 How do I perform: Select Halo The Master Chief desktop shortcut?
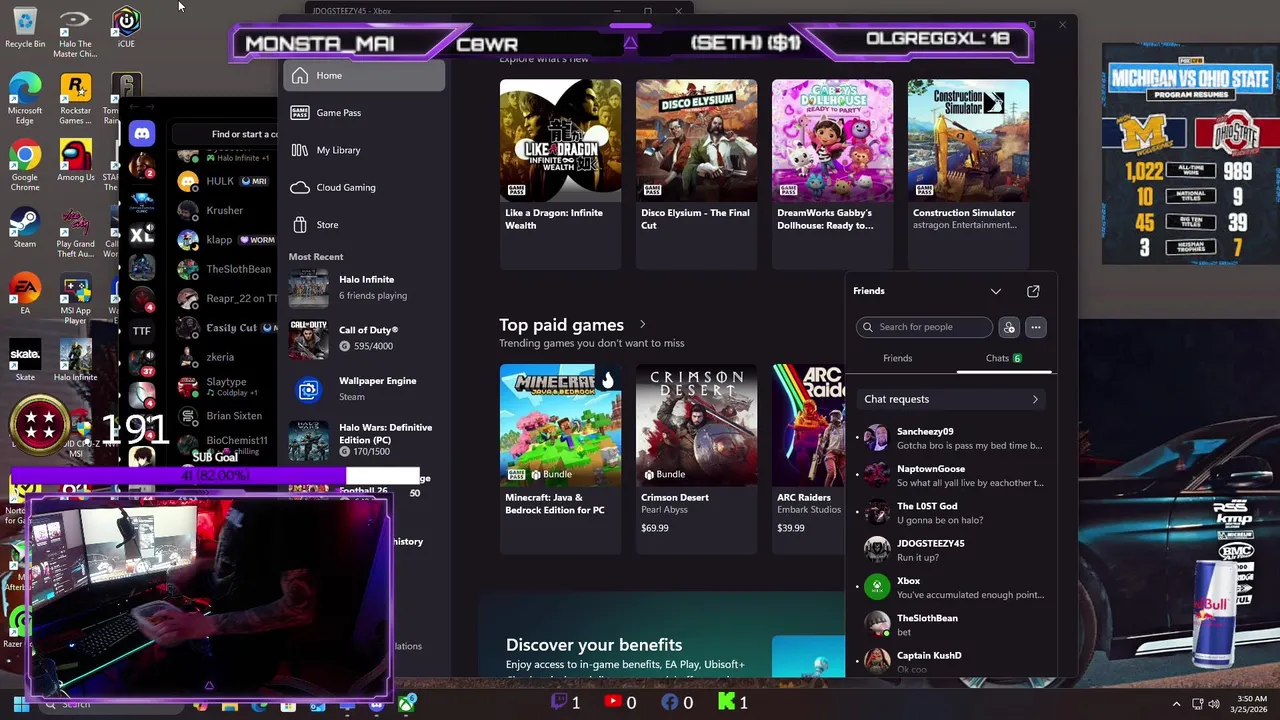point(75,34)
